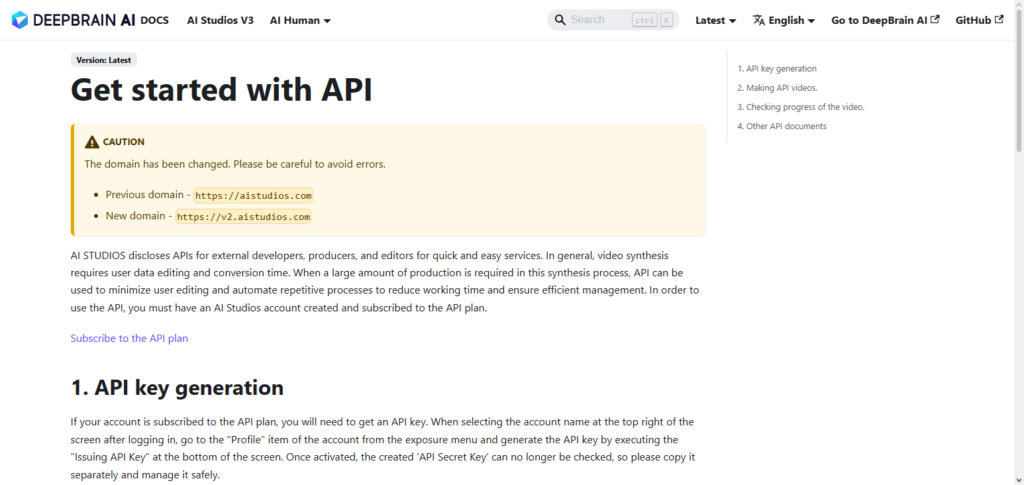Click the caution warning triangle icon
Image resolution: width=1024 pixels, height=485 pixels.
(x=92, y=142)
